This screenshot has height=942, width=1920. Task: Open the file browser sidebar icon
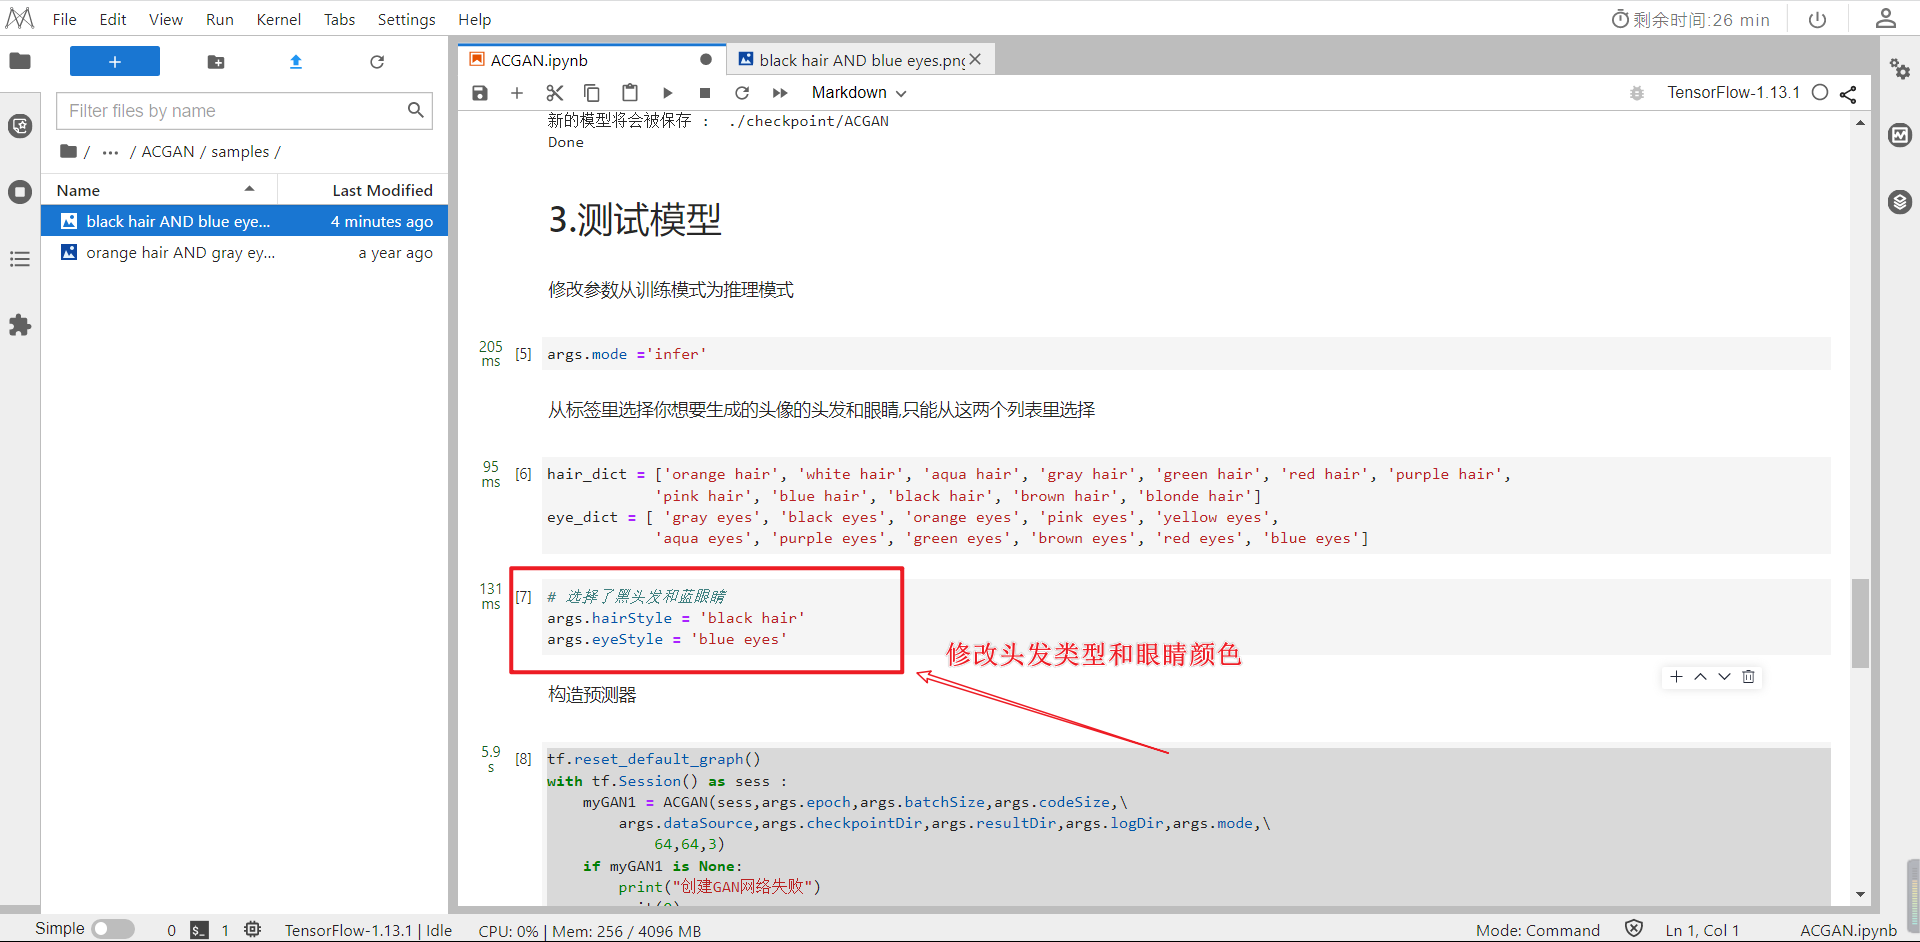(x=20, y=61)
